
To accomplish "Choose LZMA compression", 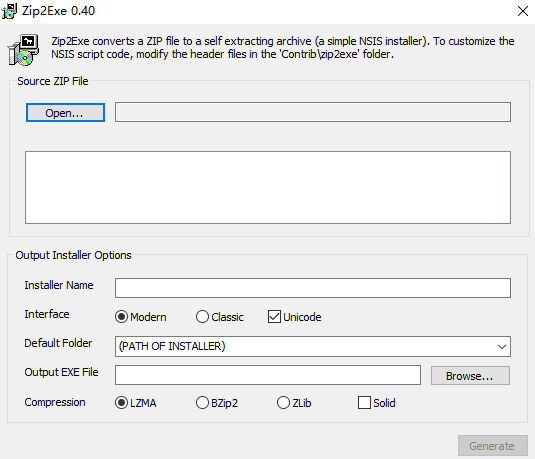I will coord(136,403).
